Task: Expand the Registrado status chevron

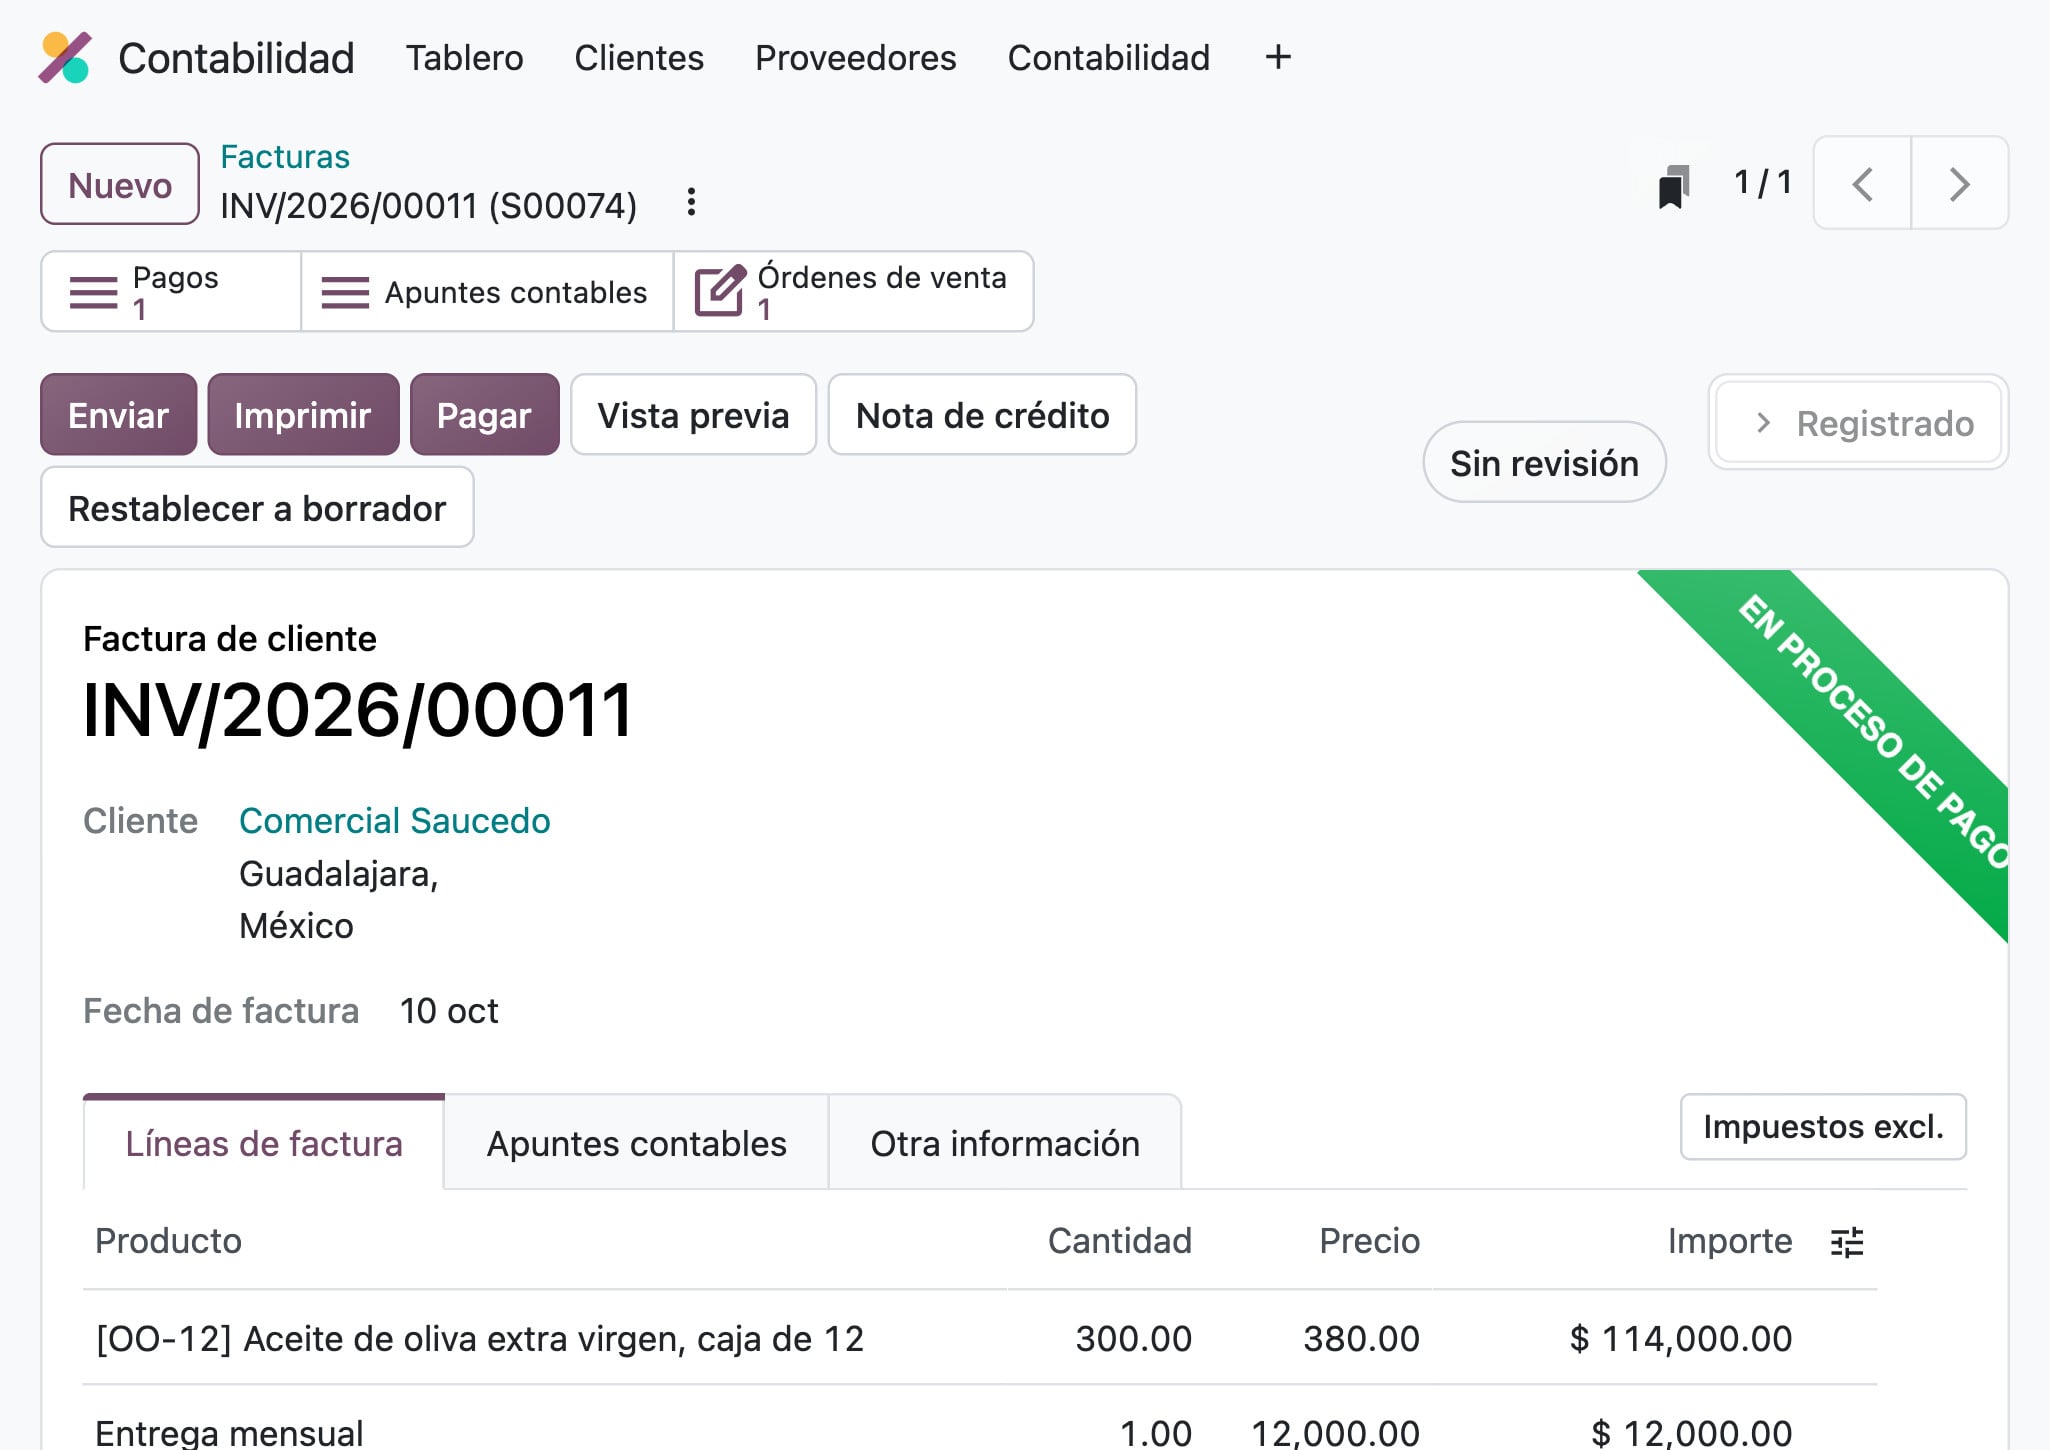Action: (x=1763, y=423)
